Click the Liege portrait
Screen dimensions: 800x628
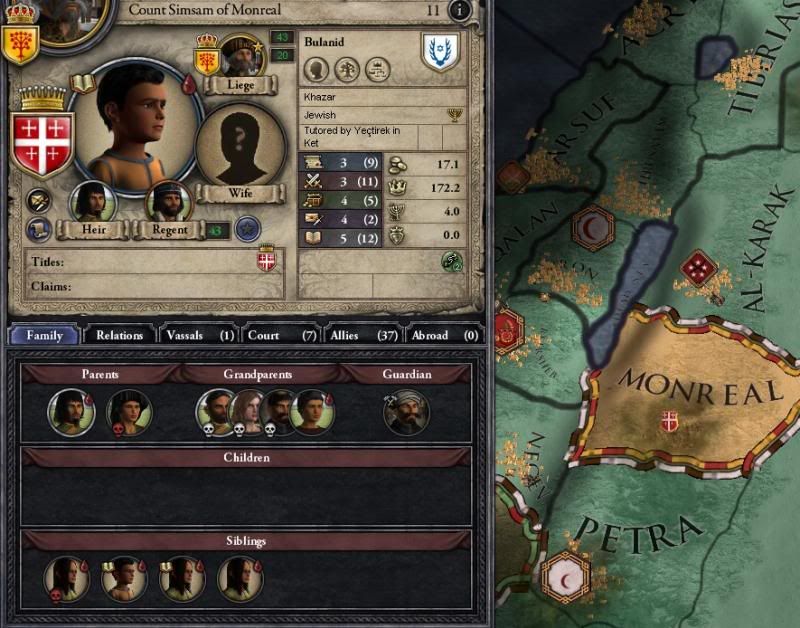coord(242,57)
